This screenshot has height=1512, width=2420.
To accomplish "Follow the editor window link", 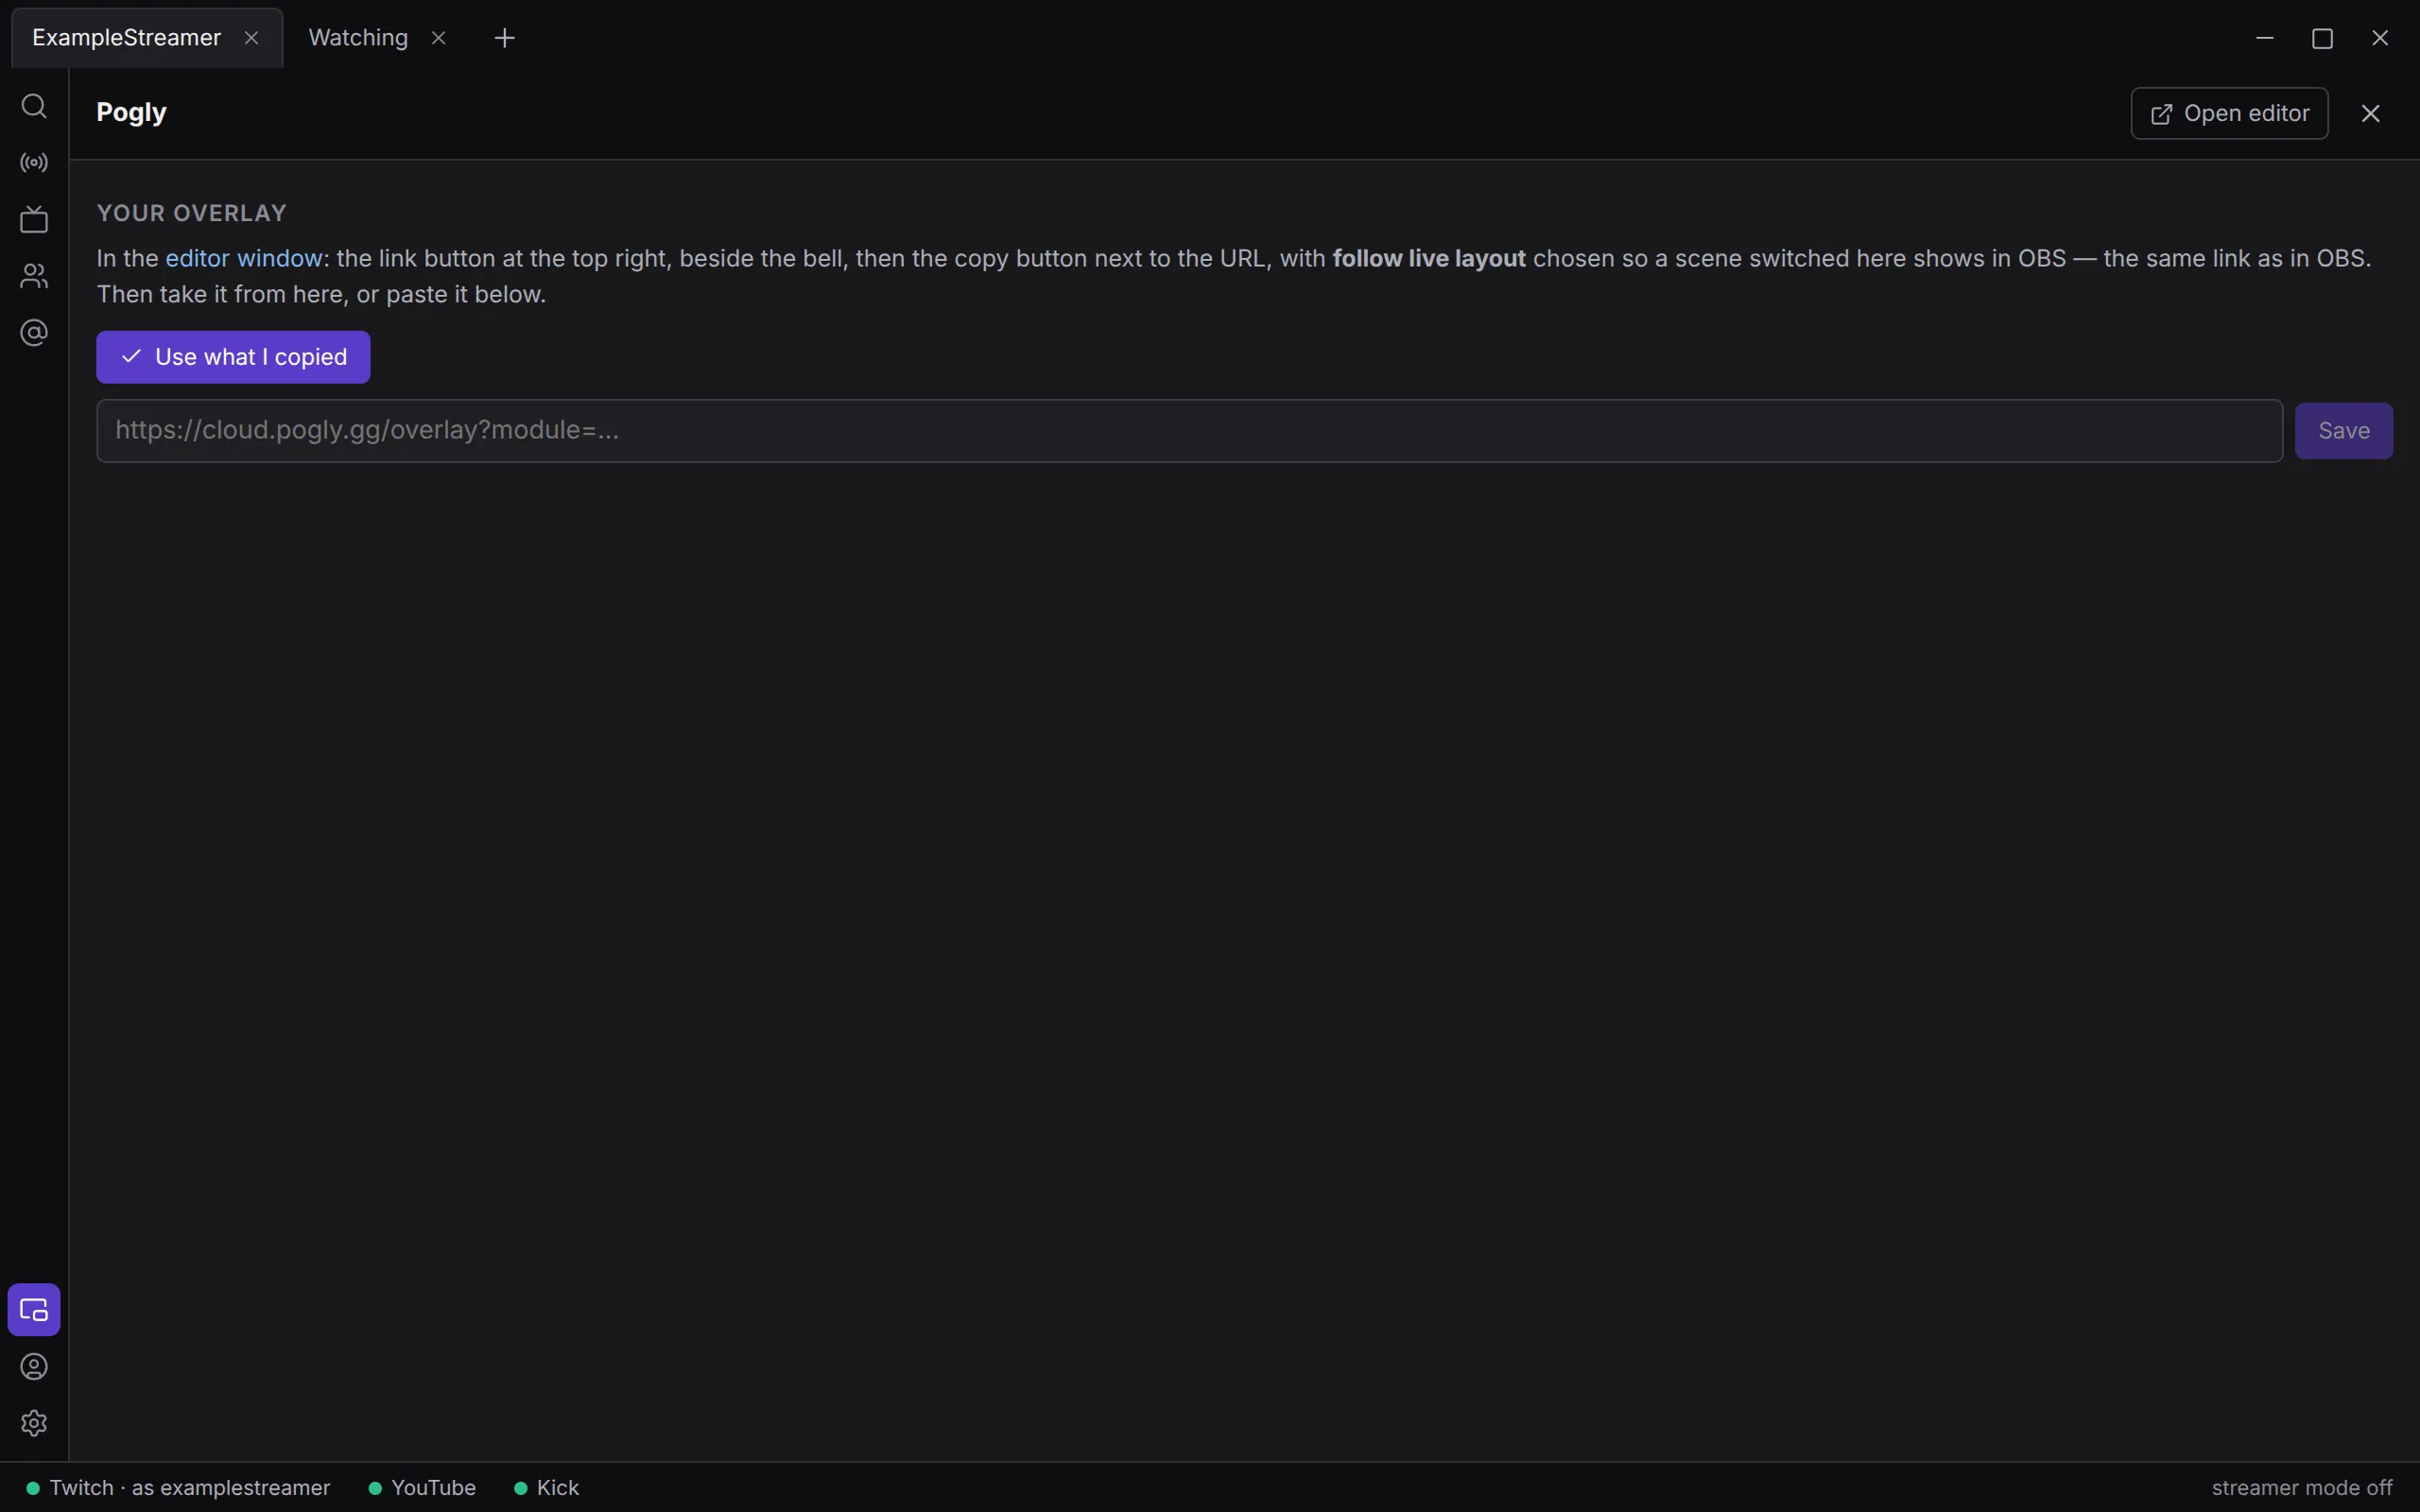I will [x=243, y=258].
